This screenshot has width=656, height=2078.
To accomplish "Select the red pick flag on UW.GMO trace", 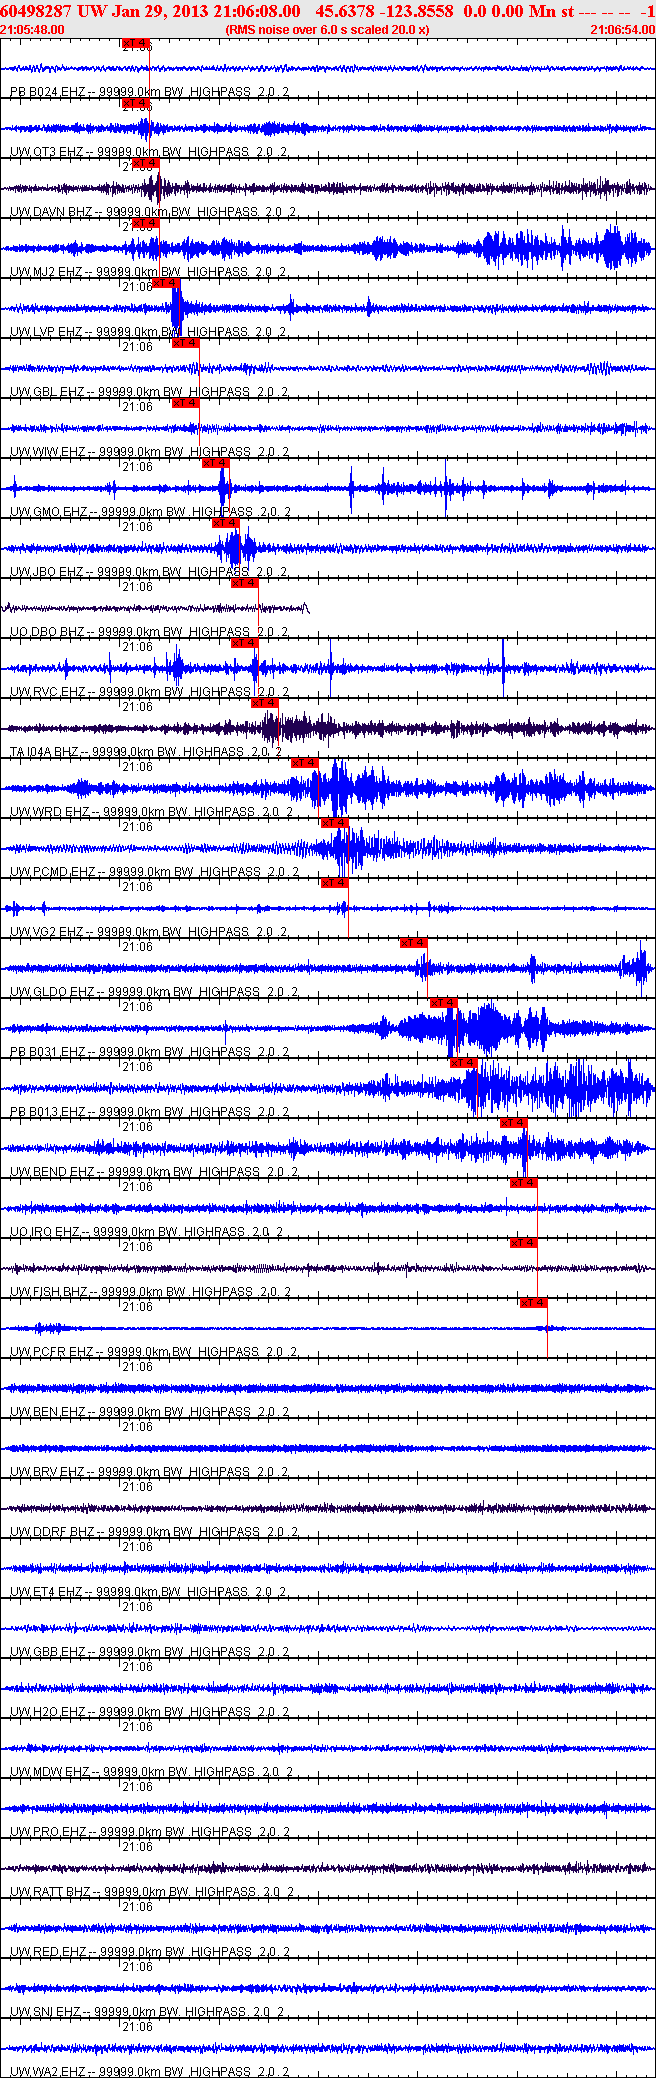I will pyautogui.click(x=215, y=463).
